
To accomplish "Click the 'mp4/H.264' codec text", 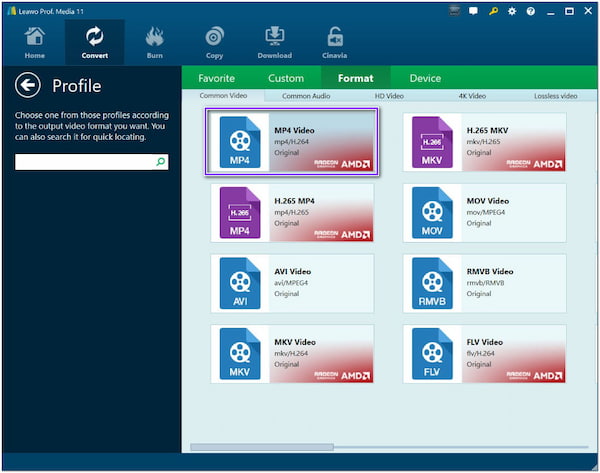I will pyautogui.click(x=291, y=142).
